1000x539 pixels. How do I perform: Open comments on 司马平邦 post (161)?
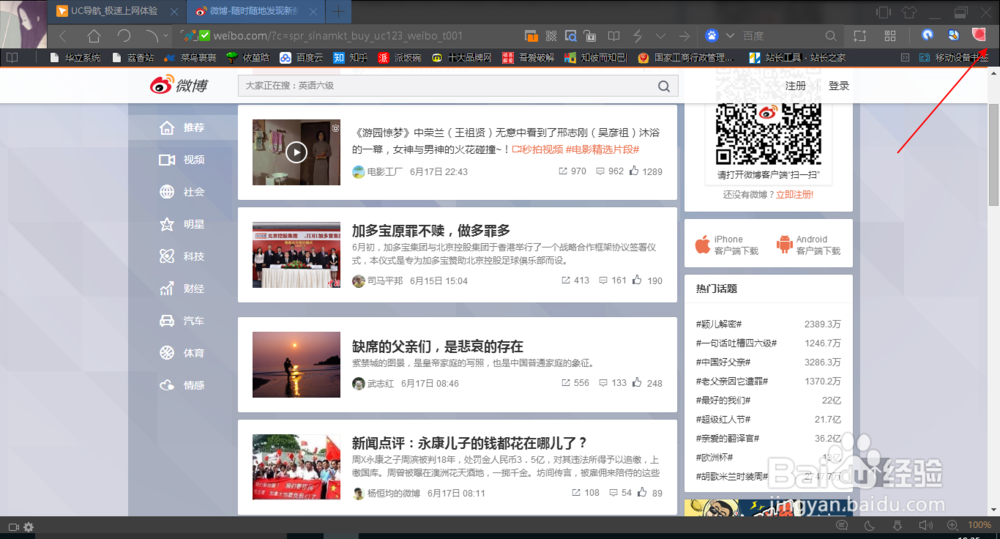click(x=612, y=280)
